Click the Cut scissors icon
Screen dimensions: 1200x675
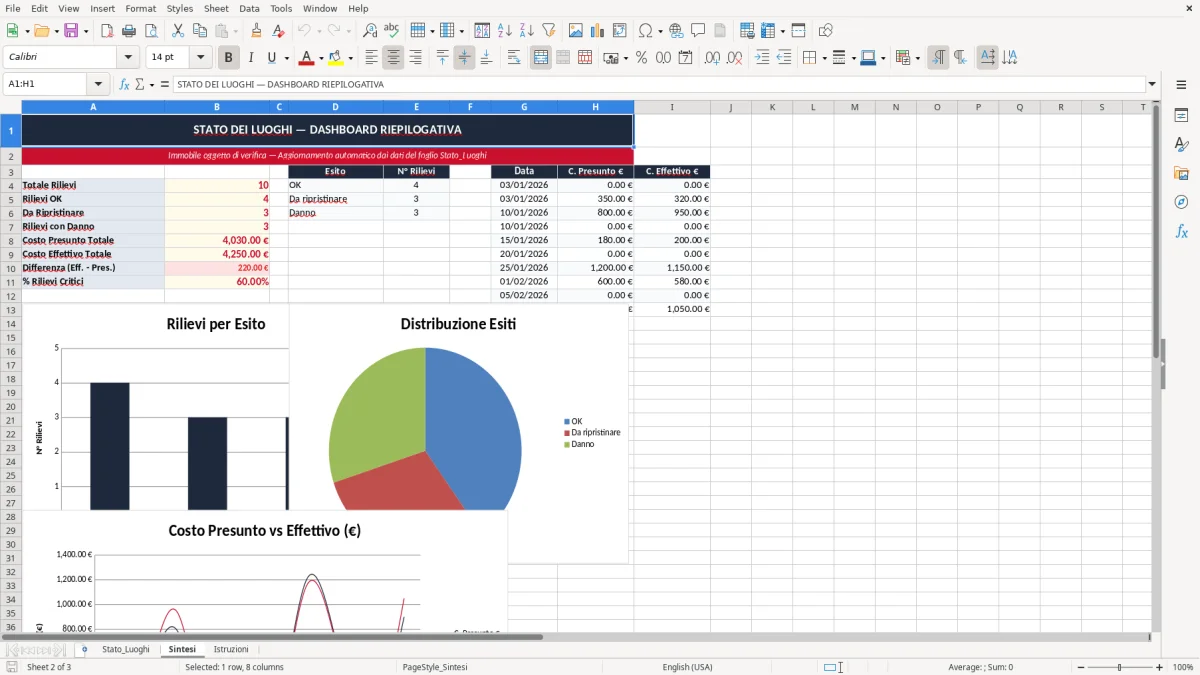[x=177, y=31]
